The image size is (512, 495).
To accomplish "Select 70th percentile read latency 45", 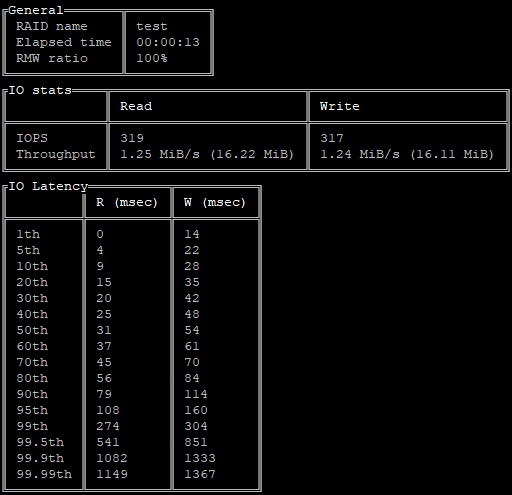I will click(x=104, y=362).
